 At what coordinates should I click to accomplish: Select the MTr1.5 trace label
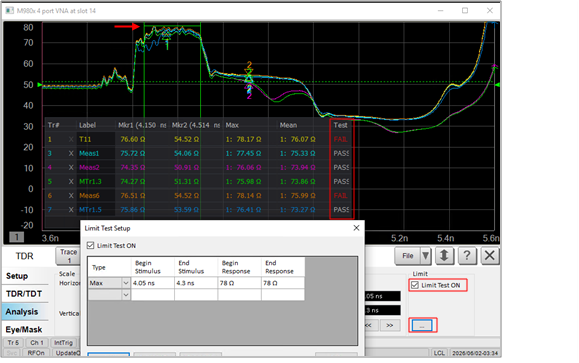pyautogui.click(x=90, y=209)
